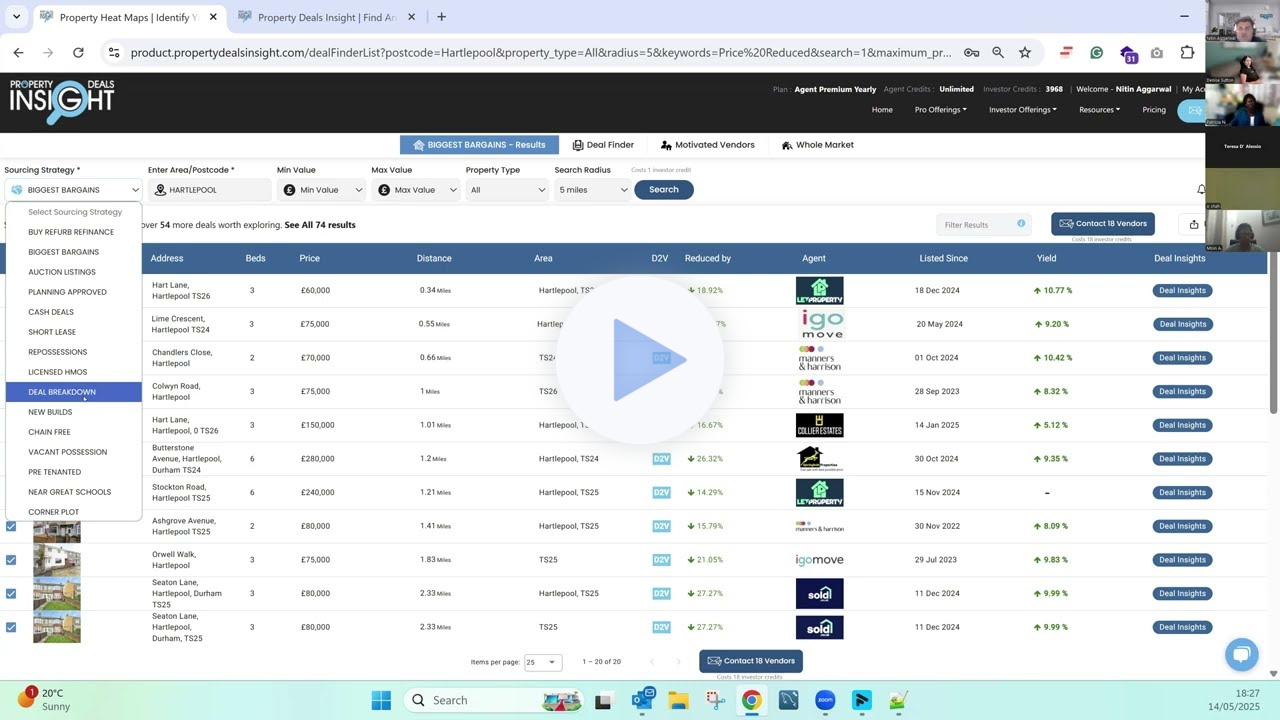Open File Explorer from the taskbar
1280x720 pixels.
pyautogui.click(x=678, y=700)
